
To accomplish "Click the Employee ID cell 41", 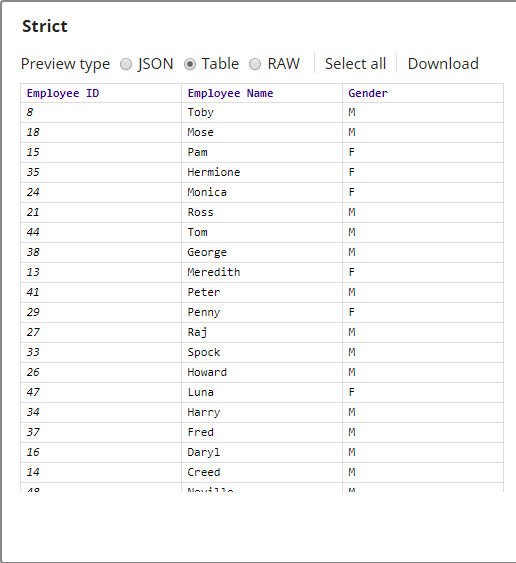I will click(x=101, y=293).
